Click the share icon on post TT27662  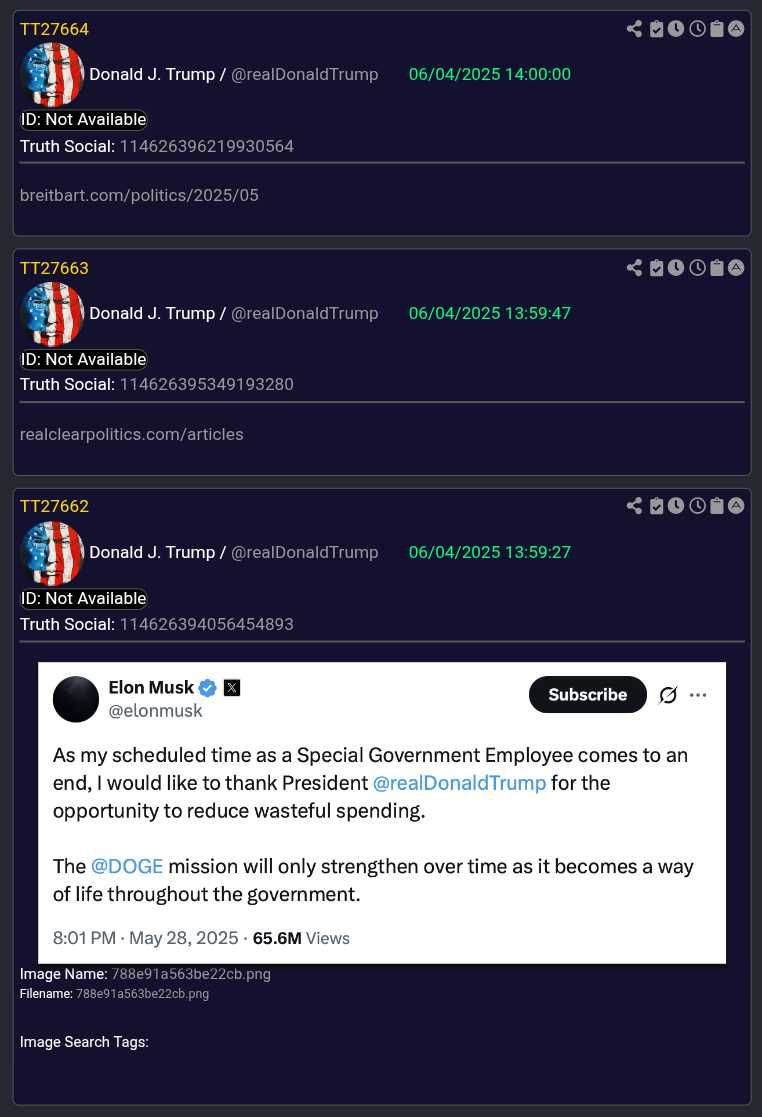click(x=634, y=506)
